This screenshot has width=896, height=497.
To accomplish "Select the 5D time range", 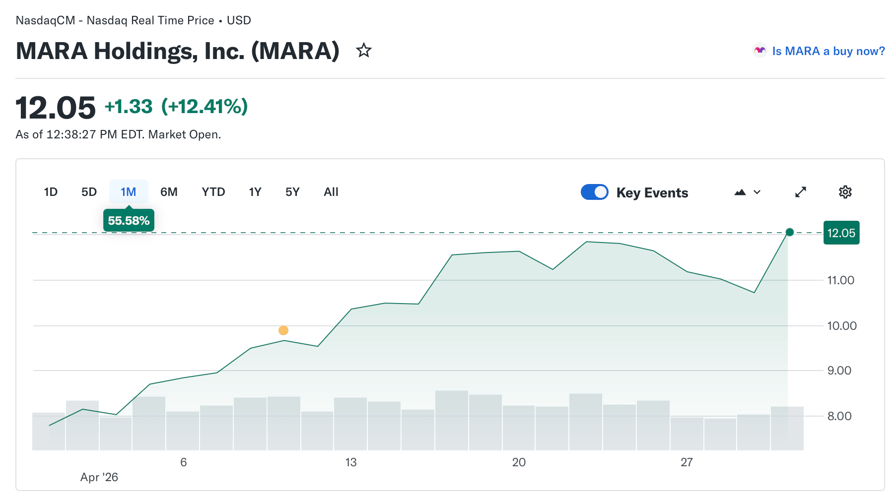I will 89,192.
